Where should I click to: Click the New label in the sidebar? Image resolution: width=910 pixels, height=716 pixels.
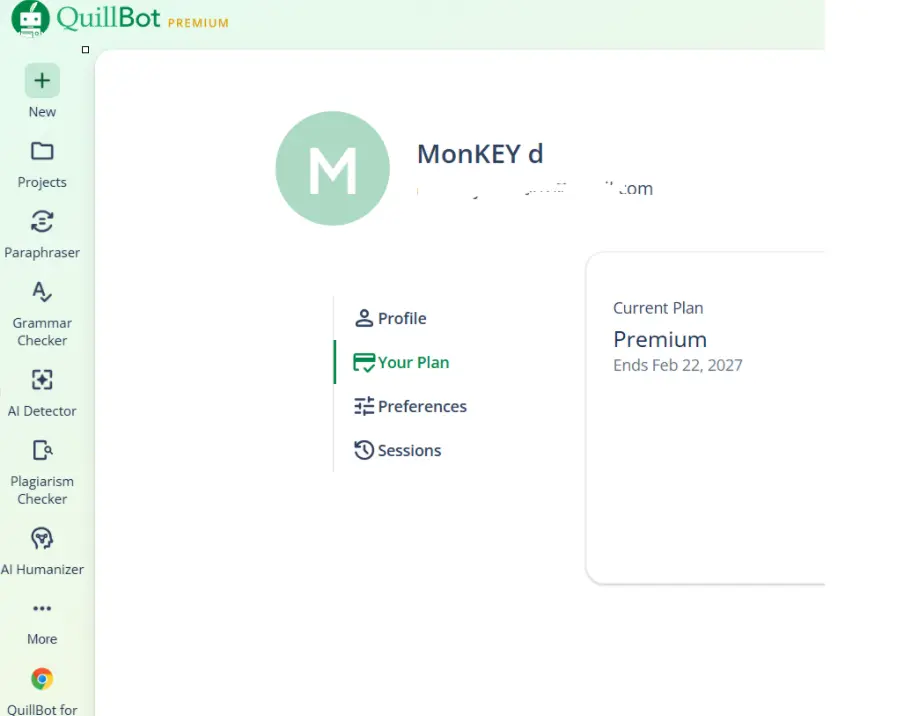click(42, 112)
